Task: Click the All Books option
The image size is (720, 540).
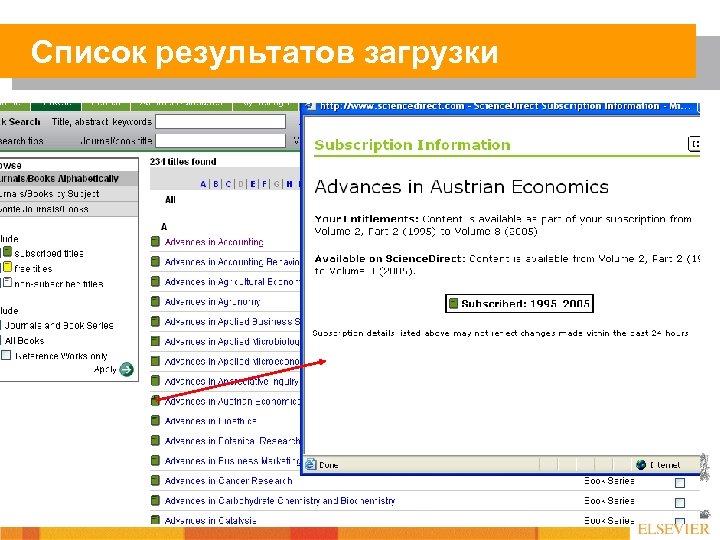Action: [x=24, y=340]
